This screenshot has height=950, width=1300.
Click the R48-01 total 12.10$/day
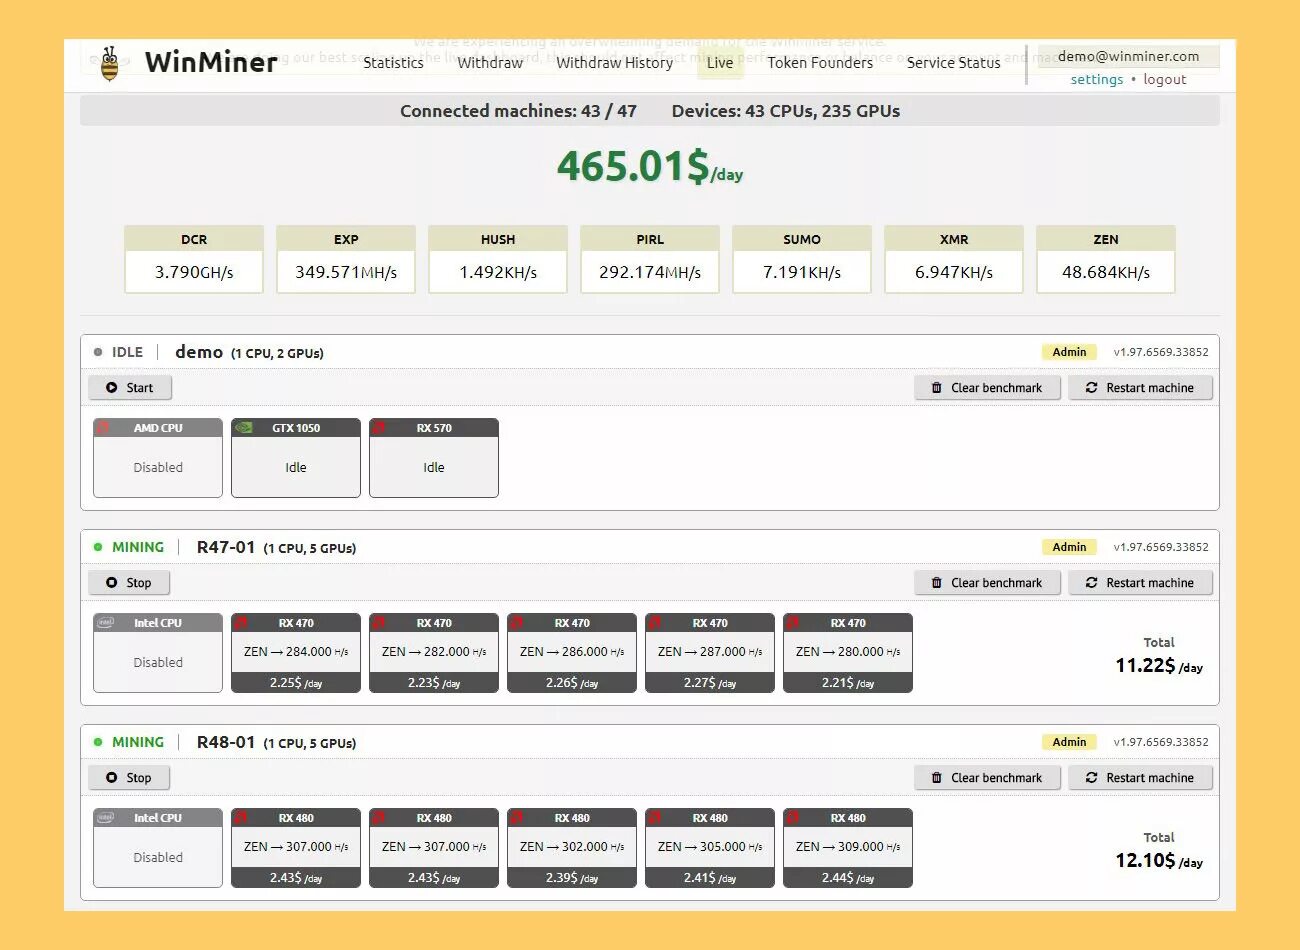coord(1159,860)
